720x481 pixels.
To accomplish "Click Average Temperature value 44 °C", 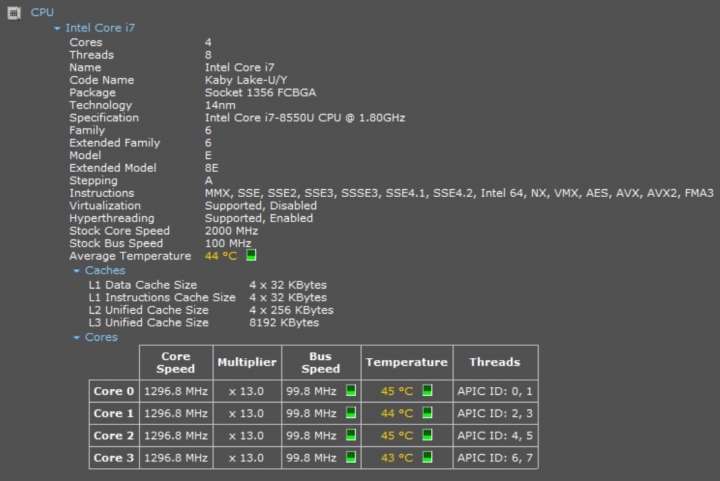I will 221,256.
